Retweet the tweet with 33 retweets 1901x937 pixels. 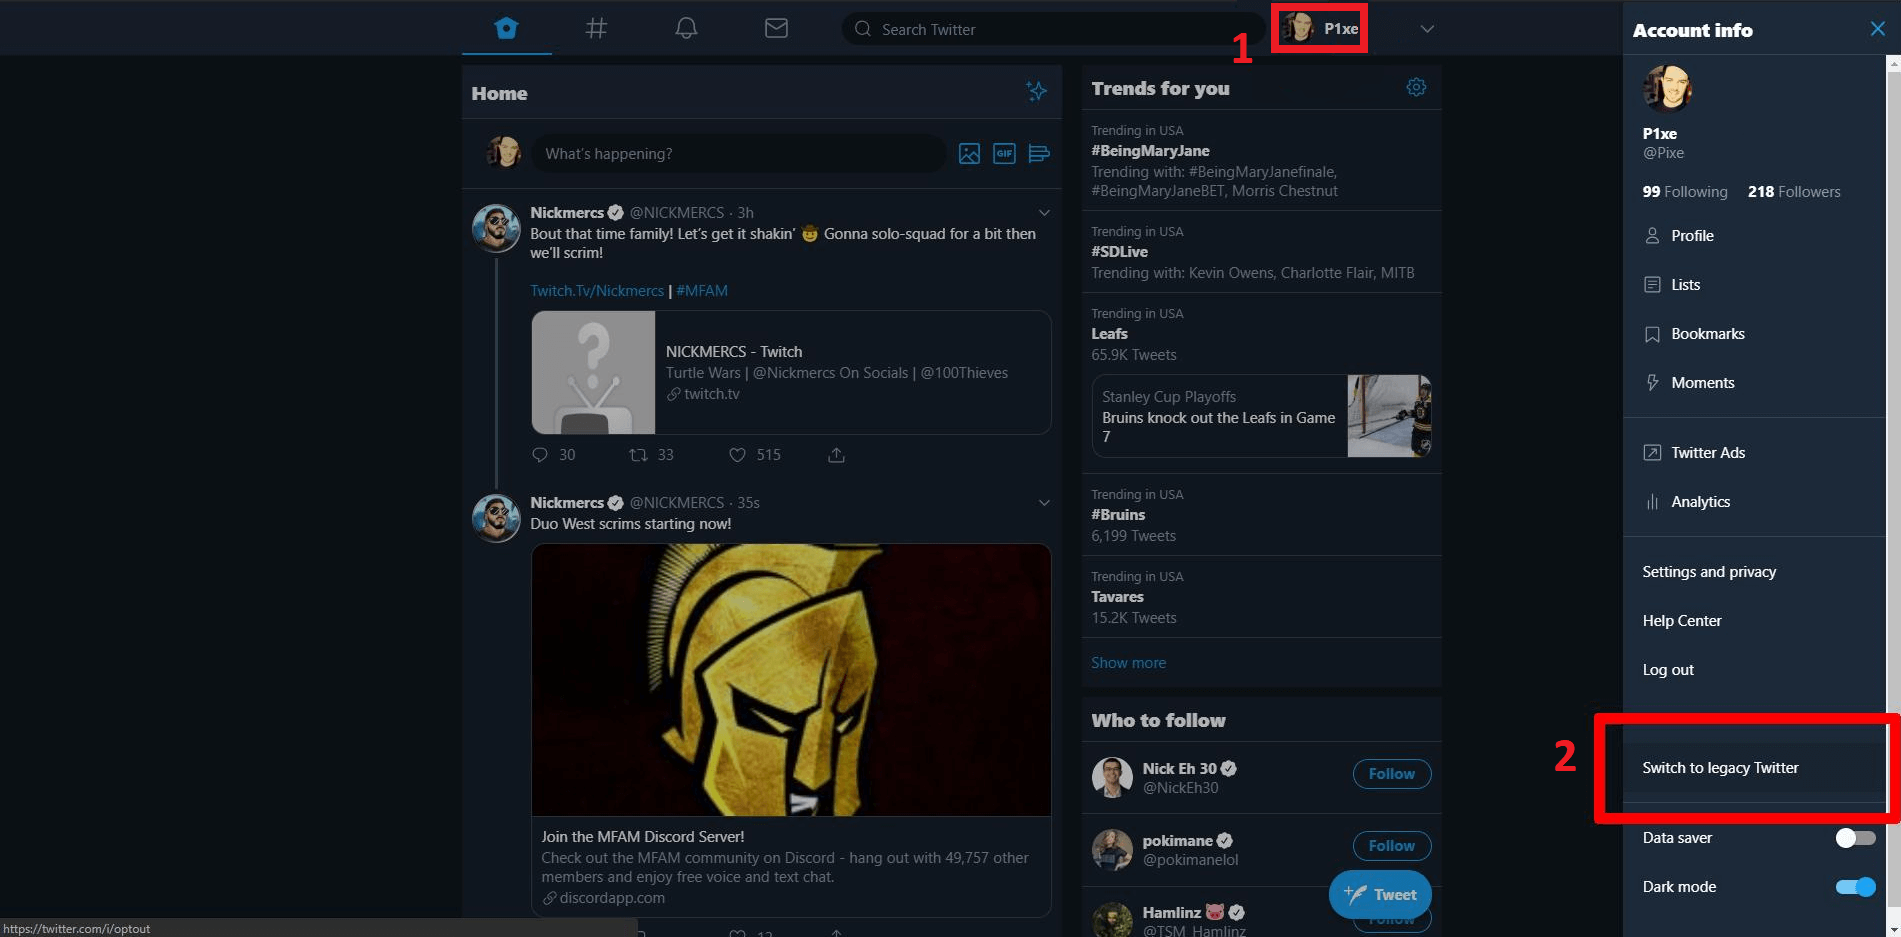(x=638, y=455)
